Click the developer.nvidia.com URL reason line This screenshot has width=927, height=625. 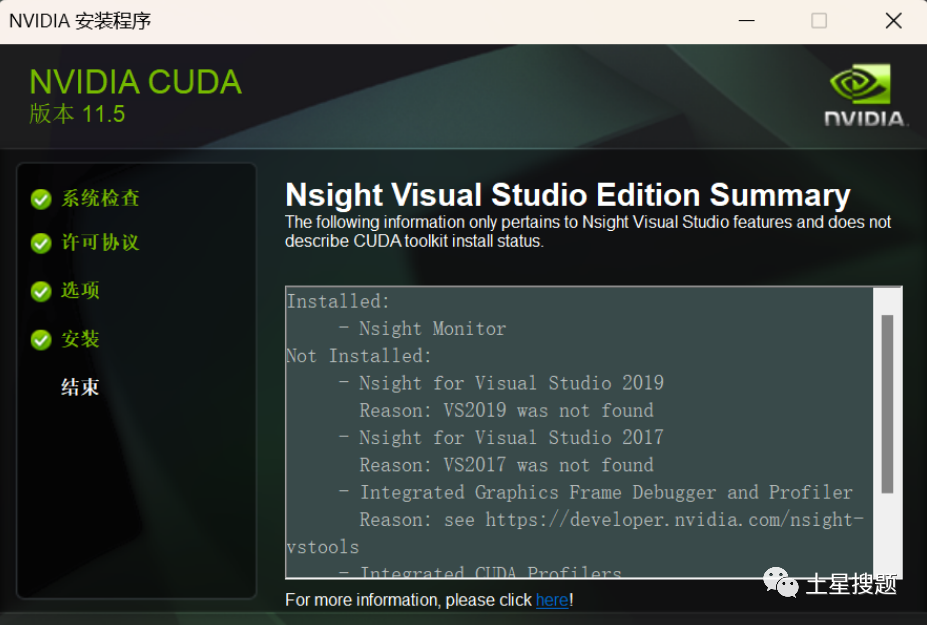611,520
